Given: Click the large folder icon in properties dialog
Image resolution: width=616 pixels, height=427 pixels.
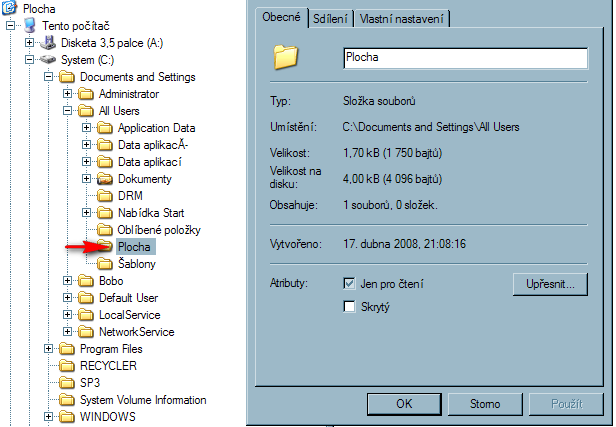Looking at the screenshot, I should tap(287, 58).
